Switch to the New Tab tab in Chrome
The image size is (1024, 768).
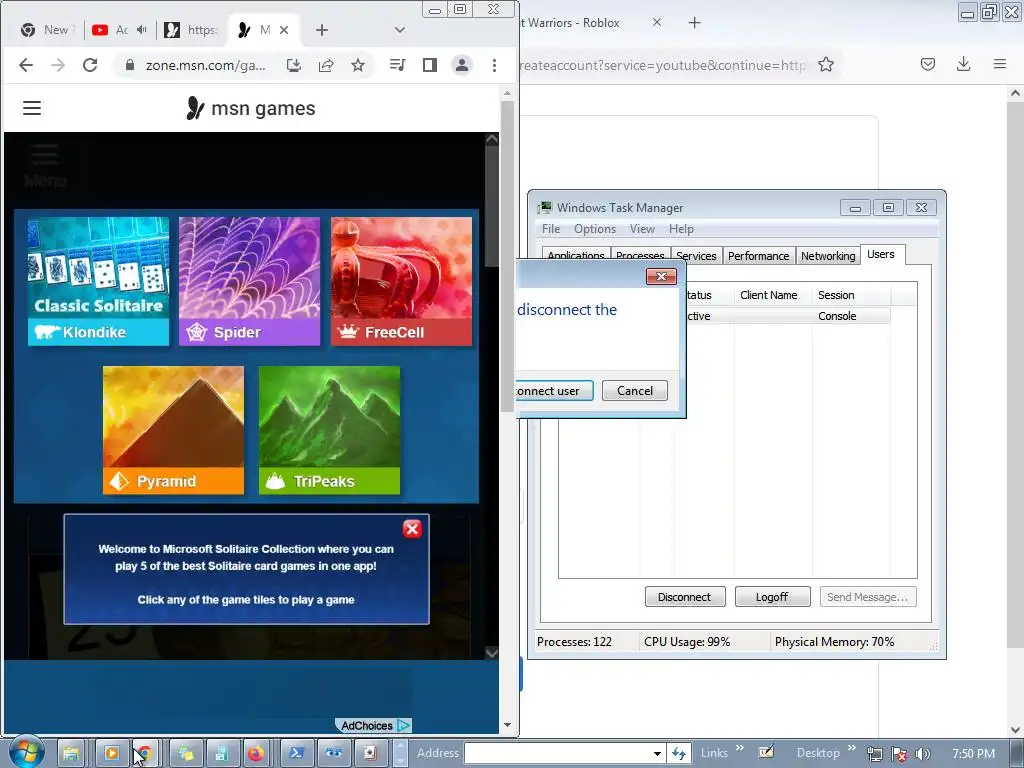[47, 29]
